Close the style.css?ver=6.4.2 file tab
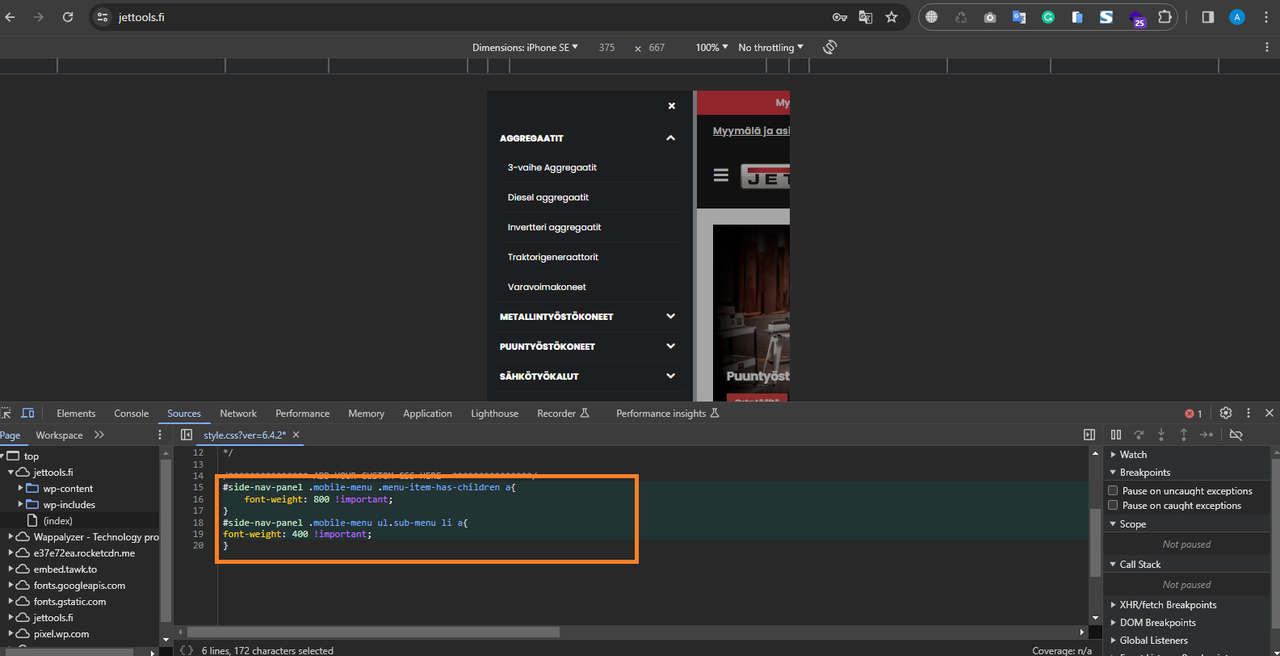The image size is (1280, 656). 297,435
